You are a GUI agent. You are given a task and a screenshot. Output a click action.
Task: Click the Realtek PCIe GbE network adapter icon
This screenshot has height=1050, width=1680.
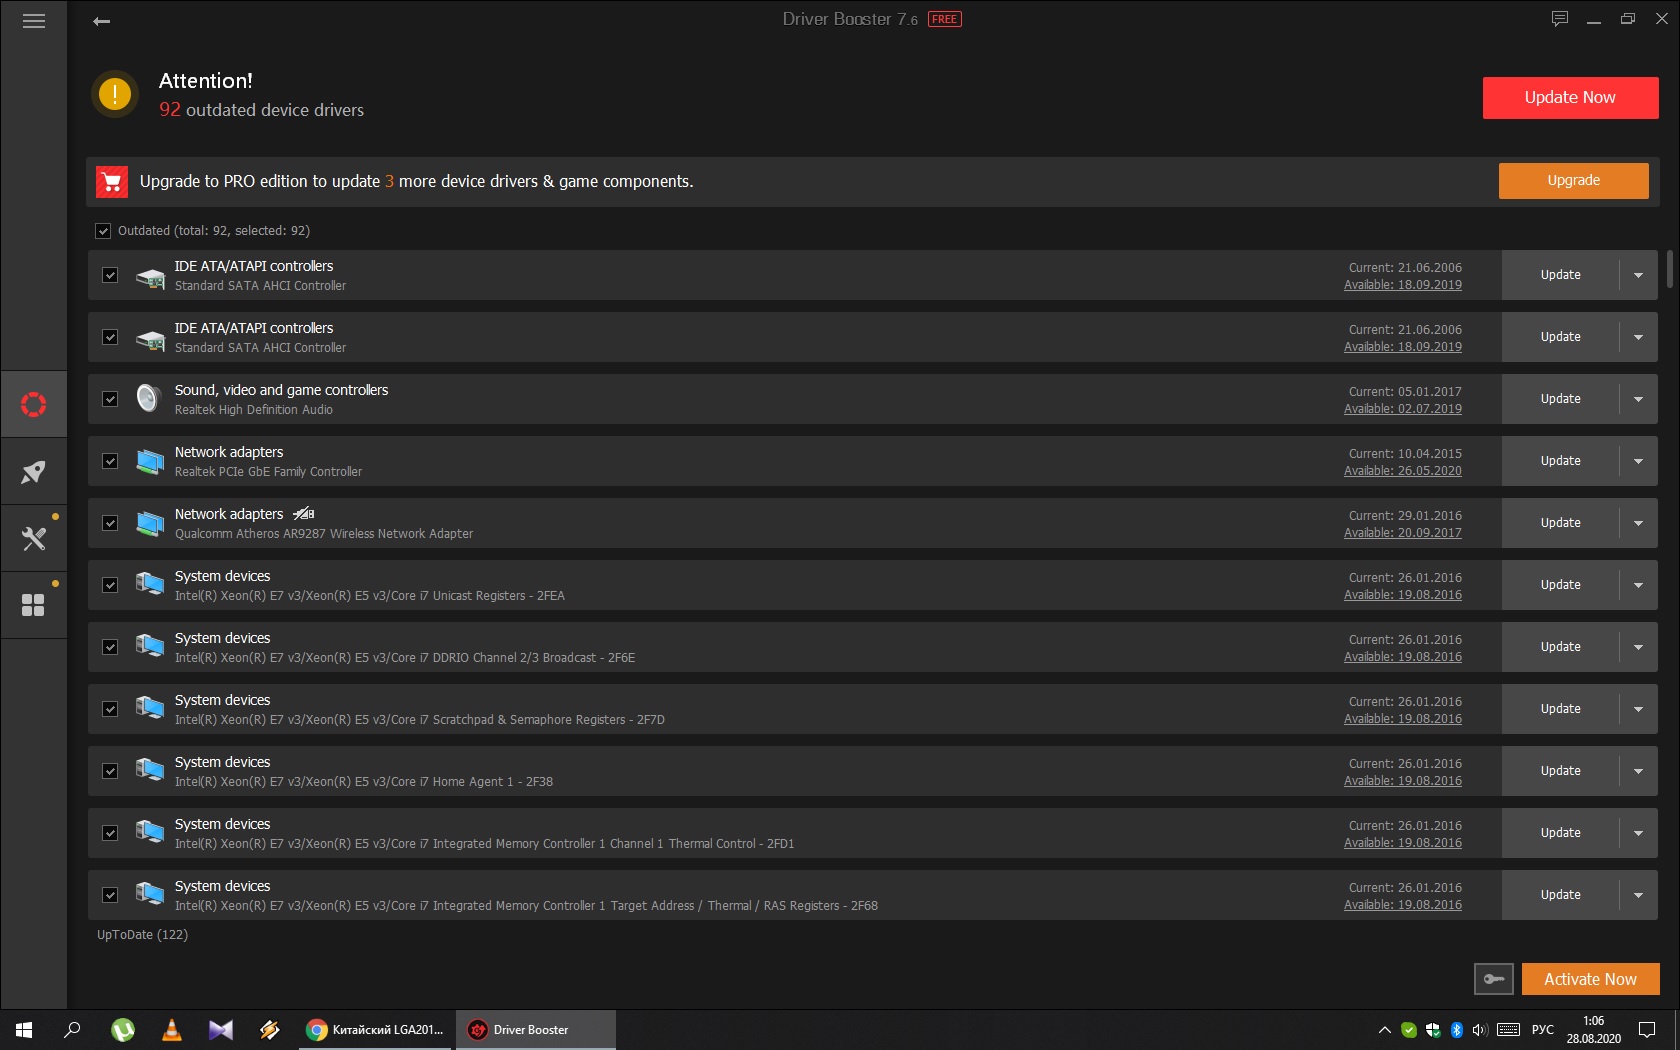click(x=150, y=461)
